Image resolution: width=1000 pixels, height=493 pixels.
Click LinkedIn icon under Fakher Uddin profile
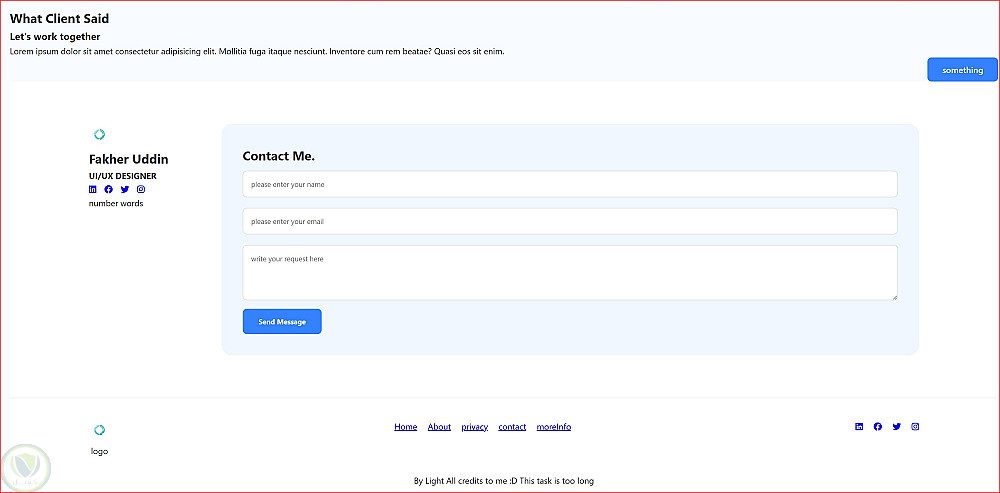(x=93, y=189)
